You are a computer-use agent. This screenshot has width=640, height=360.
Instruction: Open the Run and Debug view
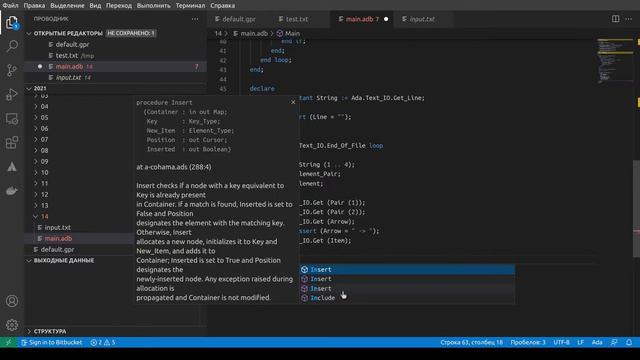pyautogui.click(x=12, y=94)
